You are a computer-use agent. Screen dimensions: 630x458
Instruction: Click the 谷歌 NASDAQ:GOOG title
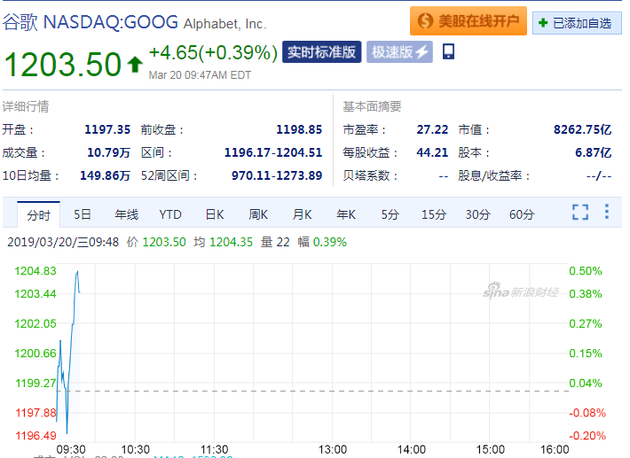click(x=90, y=22)
